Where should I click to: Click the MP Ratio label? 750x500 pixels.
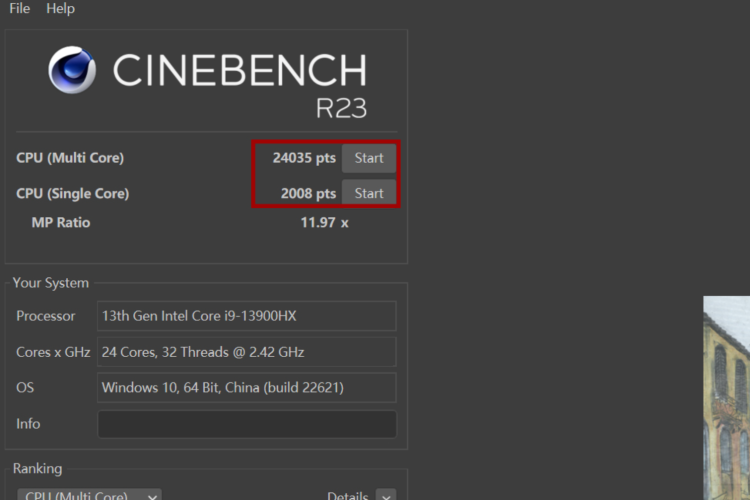[61, 222]
